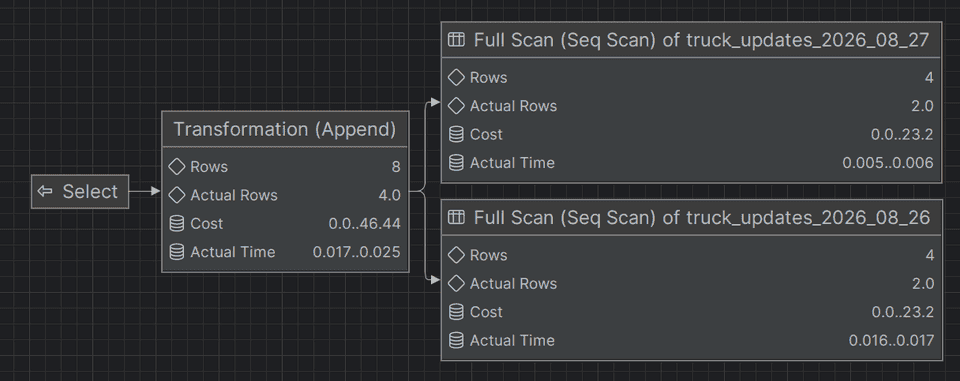Click the Rows diamond icon in the 2026_08_27 scan
The width and height of the screenshot is (960, 381).
(456, 78)
